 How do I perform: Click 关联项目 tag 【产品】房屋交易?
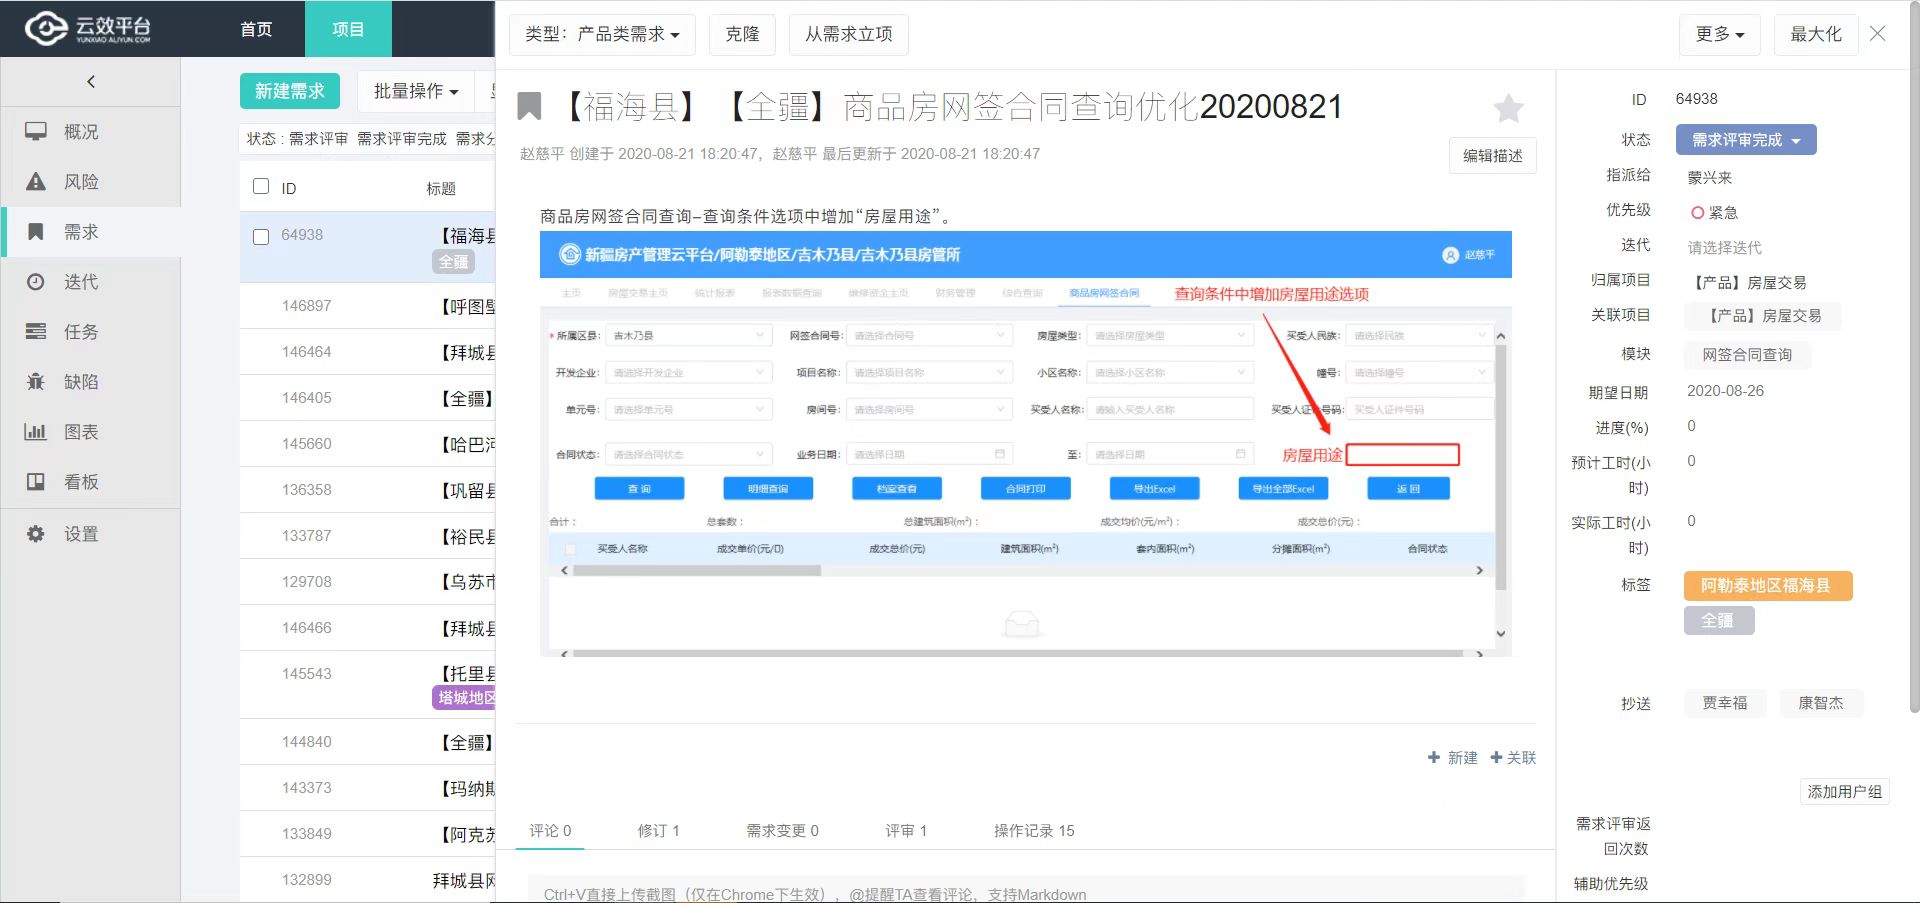(x=1764, y=316)
